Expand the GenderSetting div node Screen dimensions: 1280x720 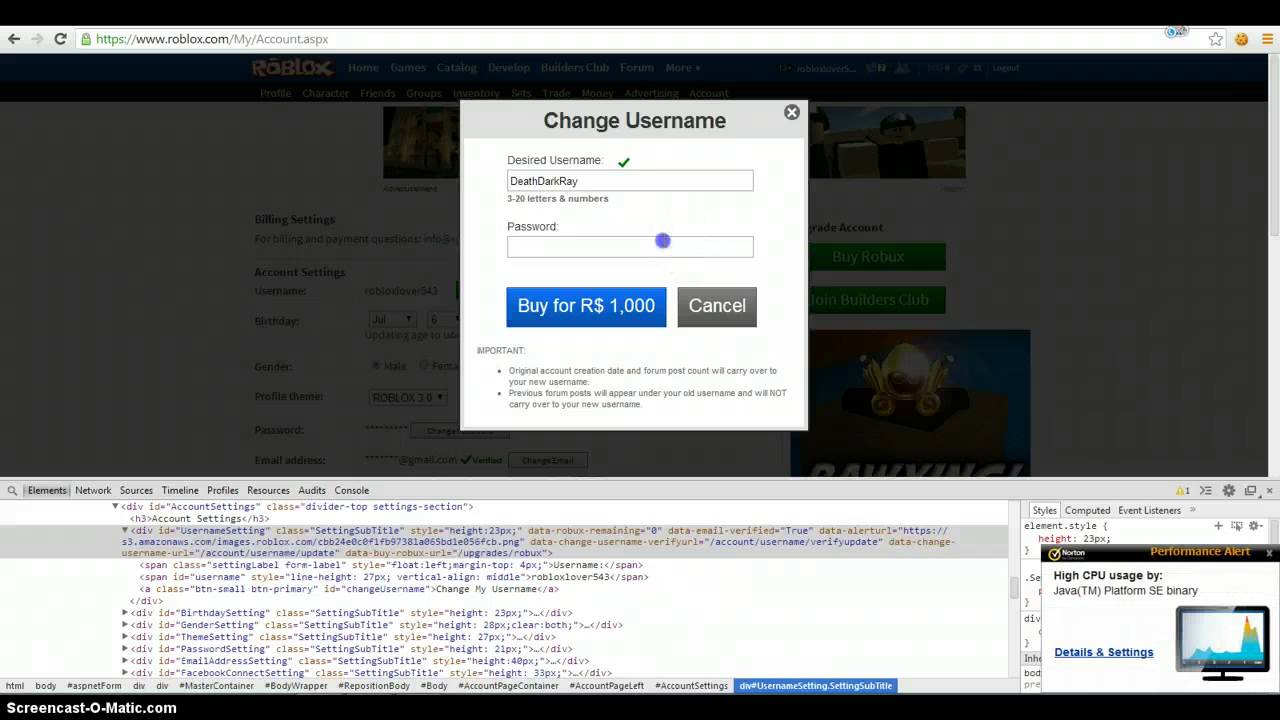coord(125,625)
